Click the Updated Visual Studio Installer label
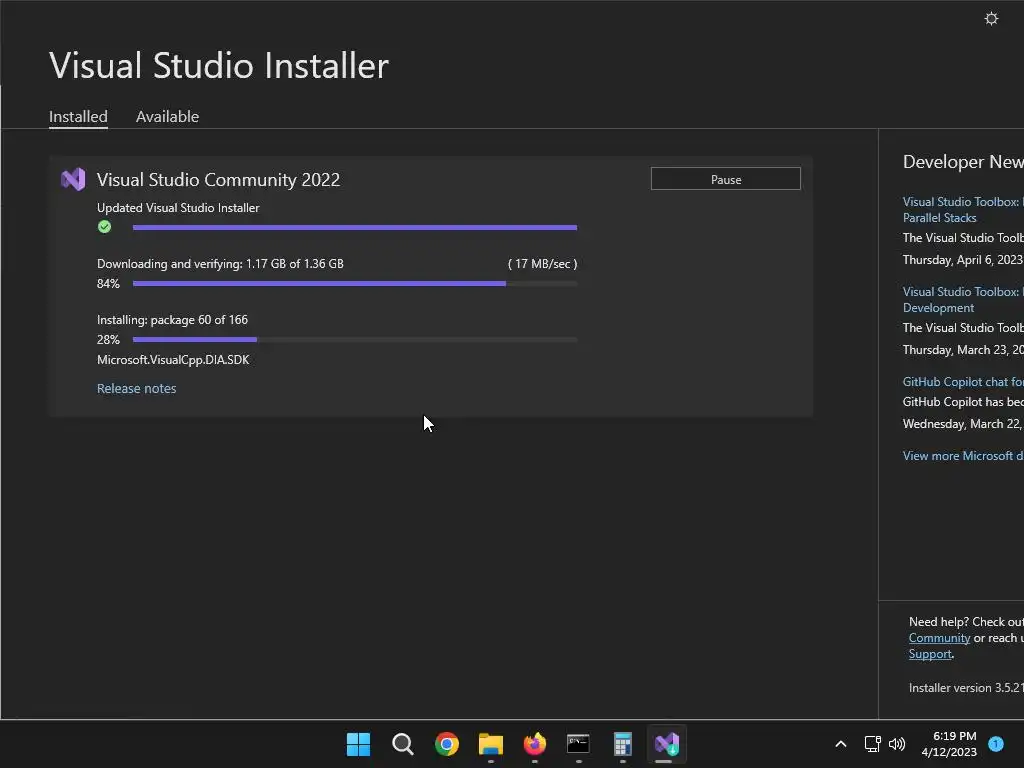The height and width of the screenshot is (768, 1024). [178, 208]
